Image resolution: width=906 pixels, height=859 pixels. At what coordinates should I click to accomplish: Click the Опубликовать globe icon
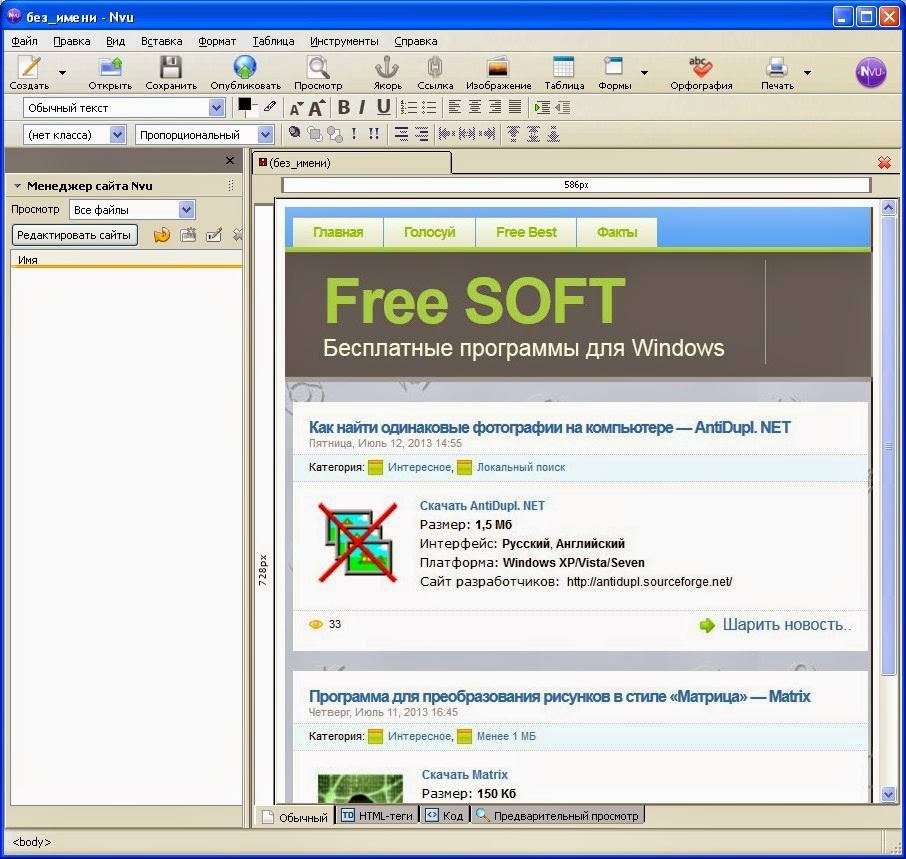pos(245,68)
